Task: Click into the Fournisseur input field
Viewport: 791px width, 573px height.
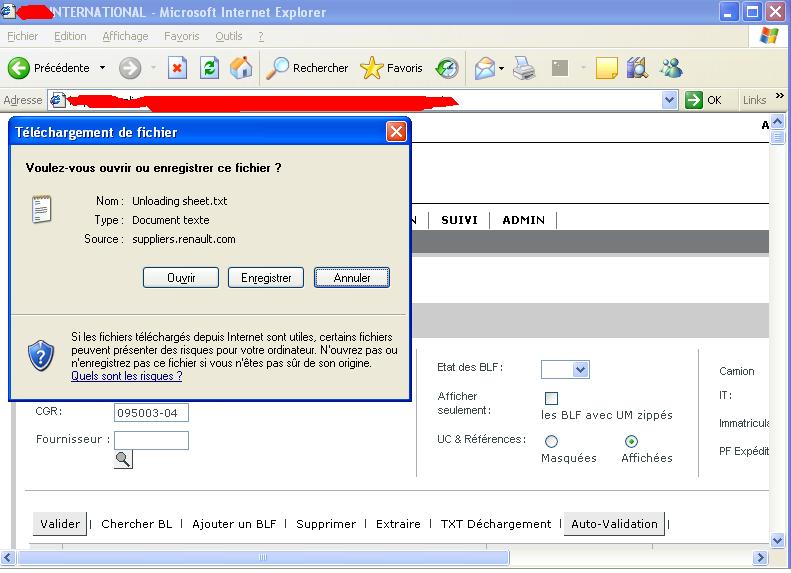Action: [151, 440]
